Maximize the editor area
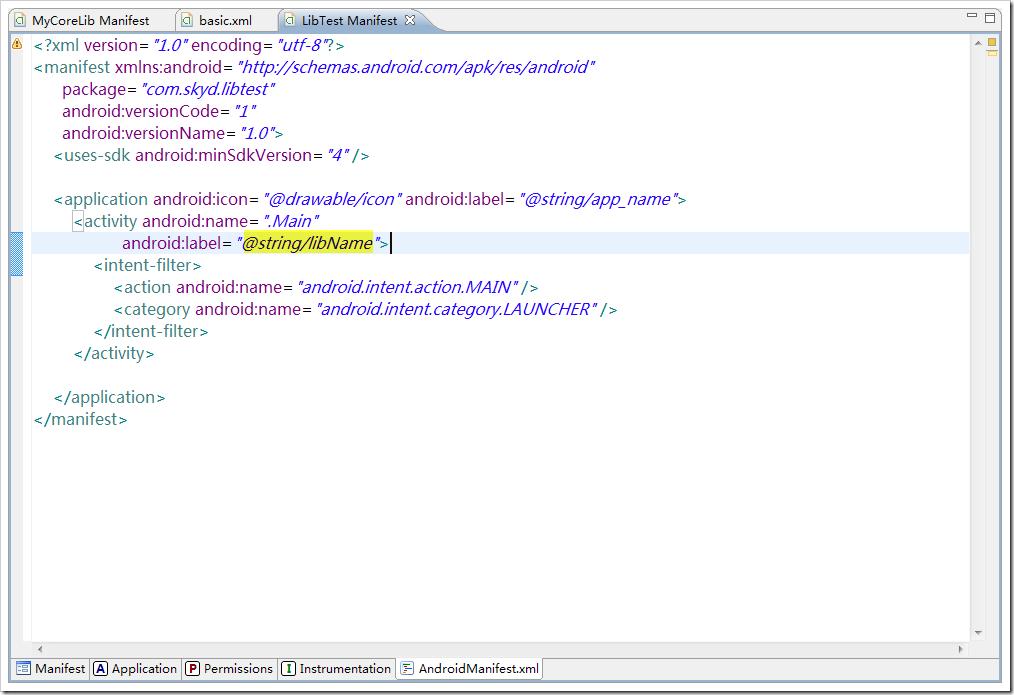 (x=990, y=17)
